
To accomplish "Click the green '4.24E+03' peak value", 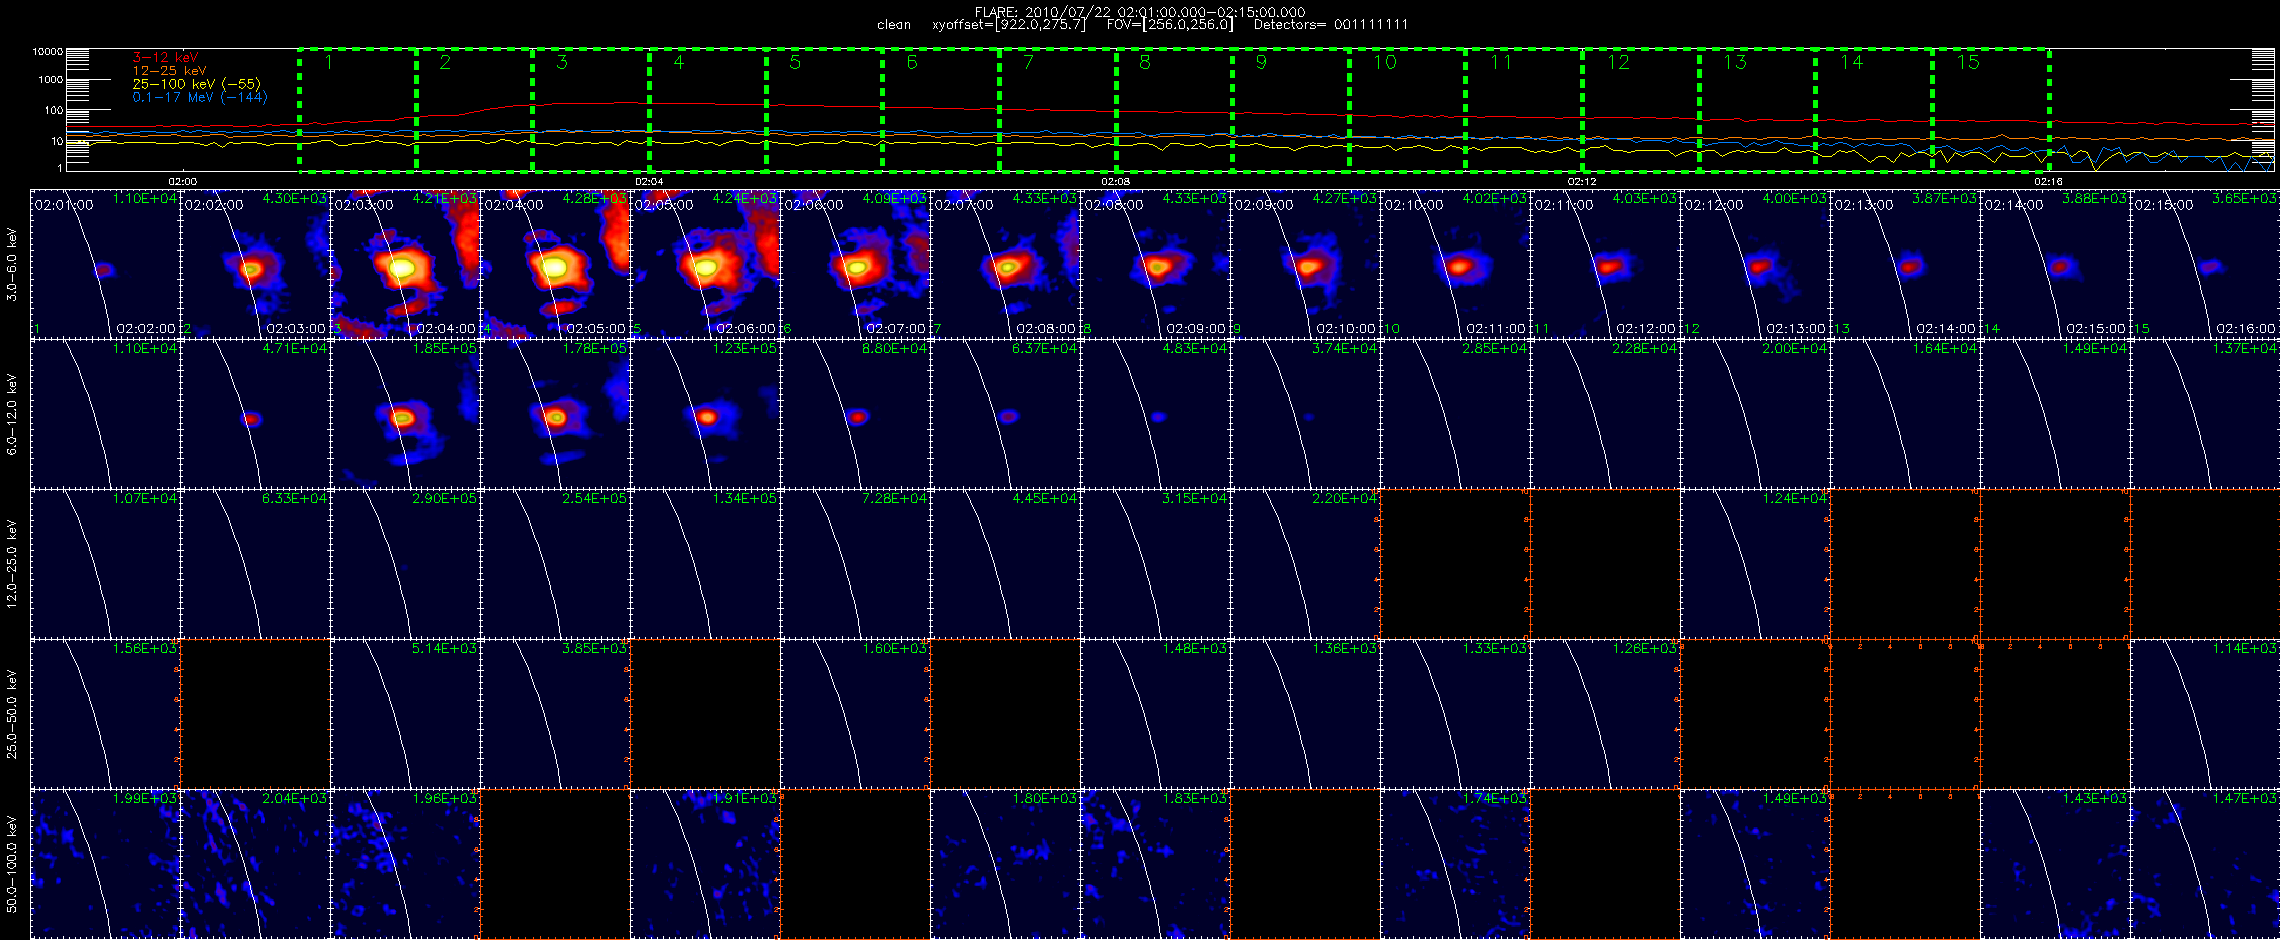I will 745,198.
